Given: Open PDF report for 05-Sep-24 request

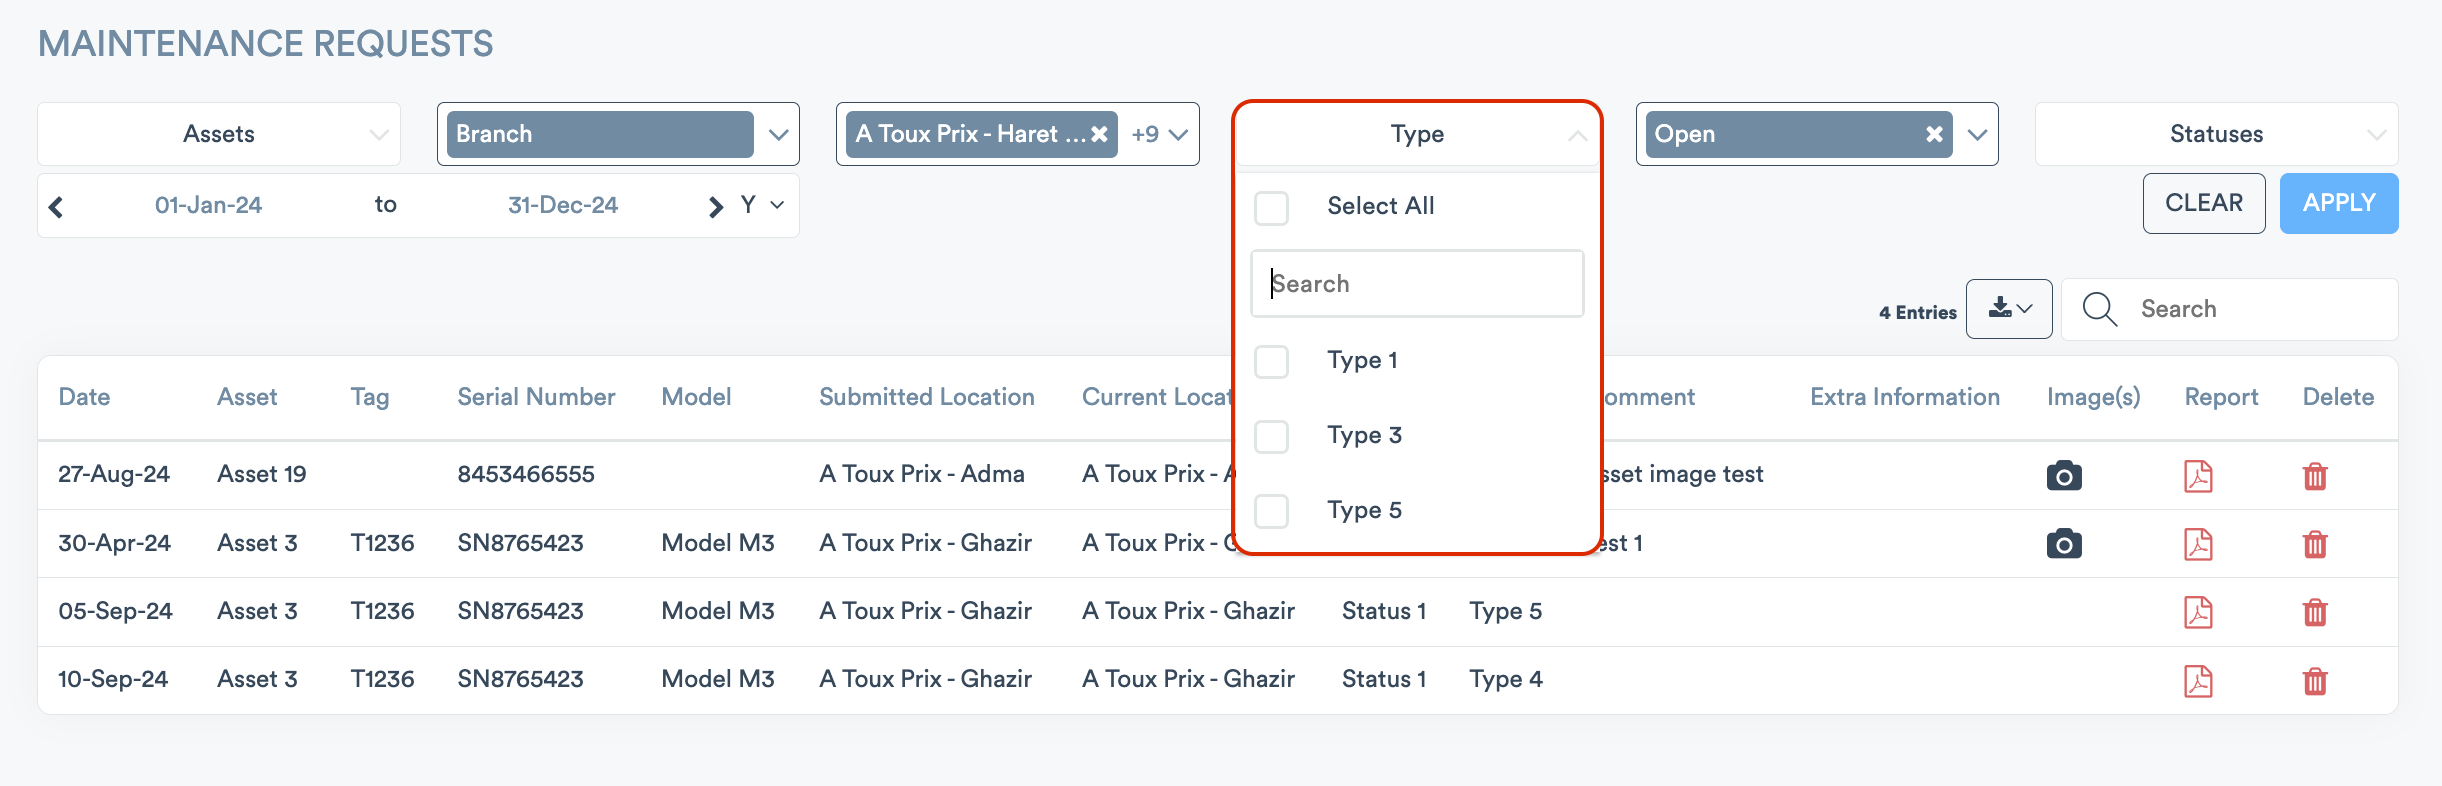Looking at the screenshot, I should click(x=2197, y=612).
